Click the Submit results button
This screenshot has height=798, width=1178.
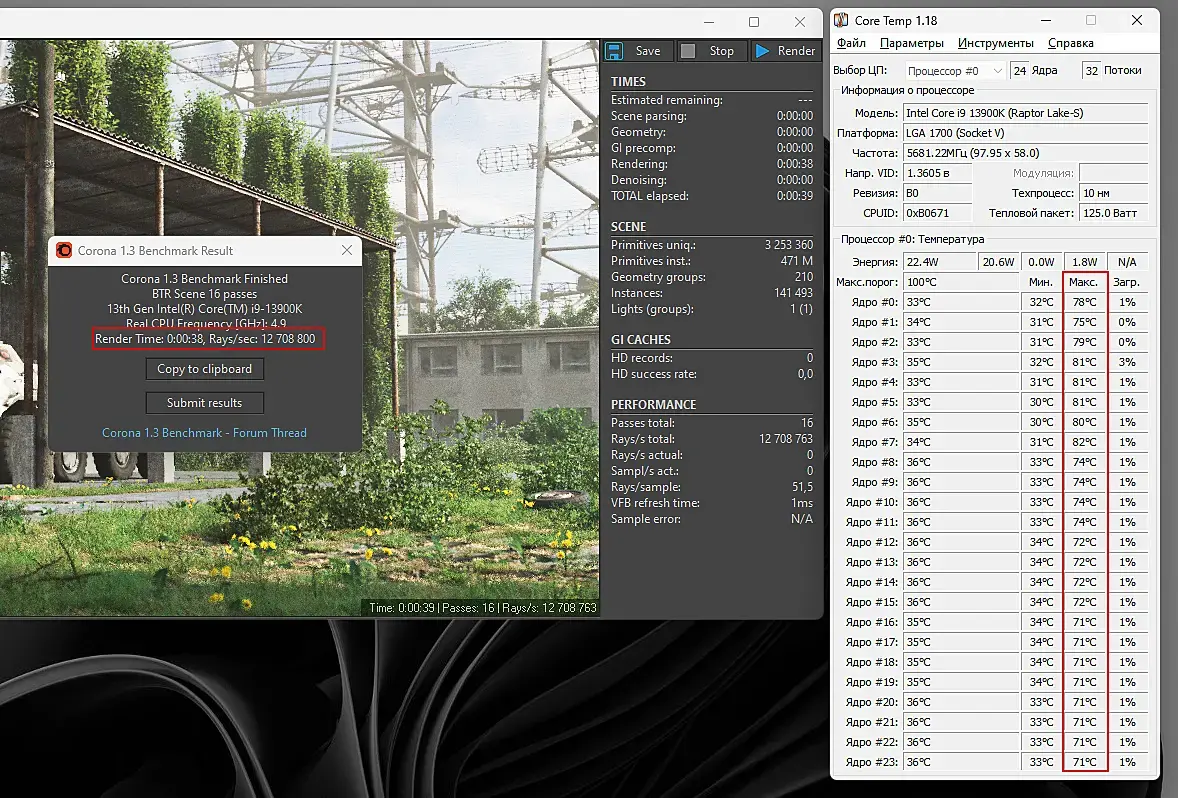(x=204, y=403)
